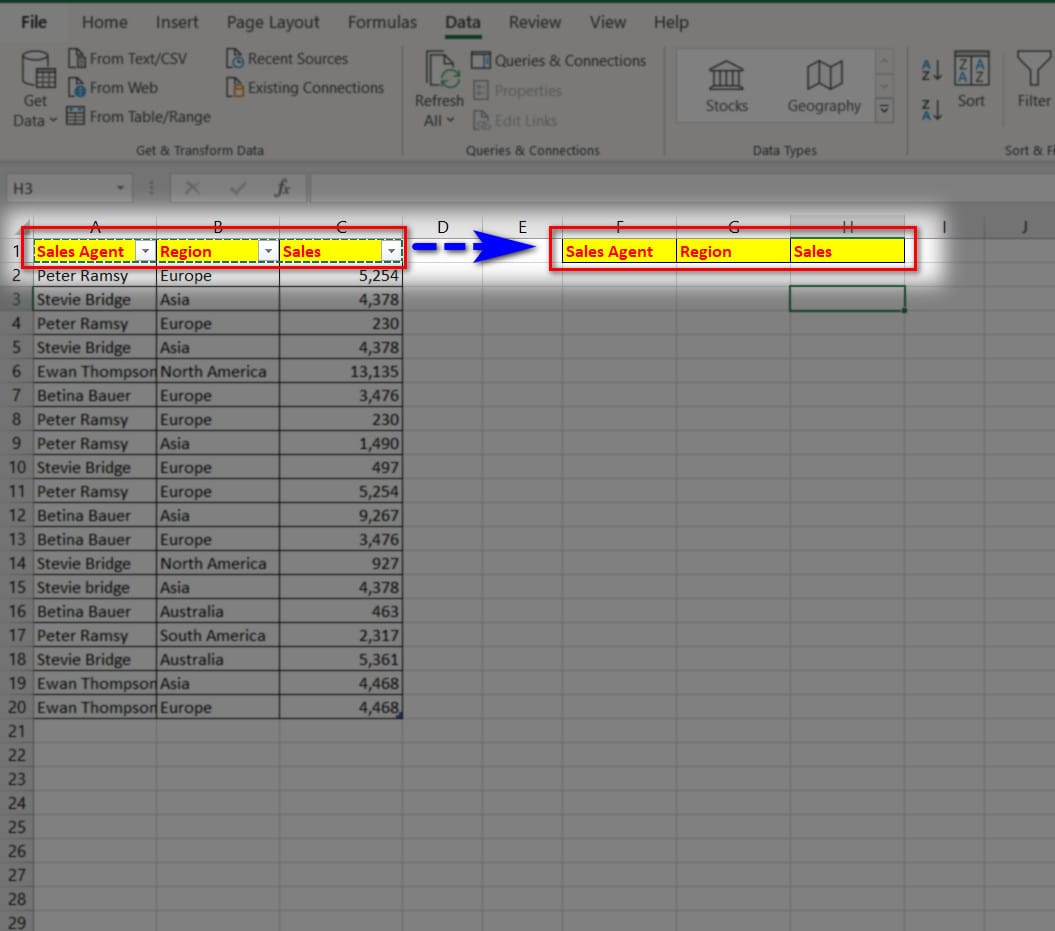Switch to the Formulas tab
The height and width of the screenshot is (931, 1055).
click(x=382, y=22)
